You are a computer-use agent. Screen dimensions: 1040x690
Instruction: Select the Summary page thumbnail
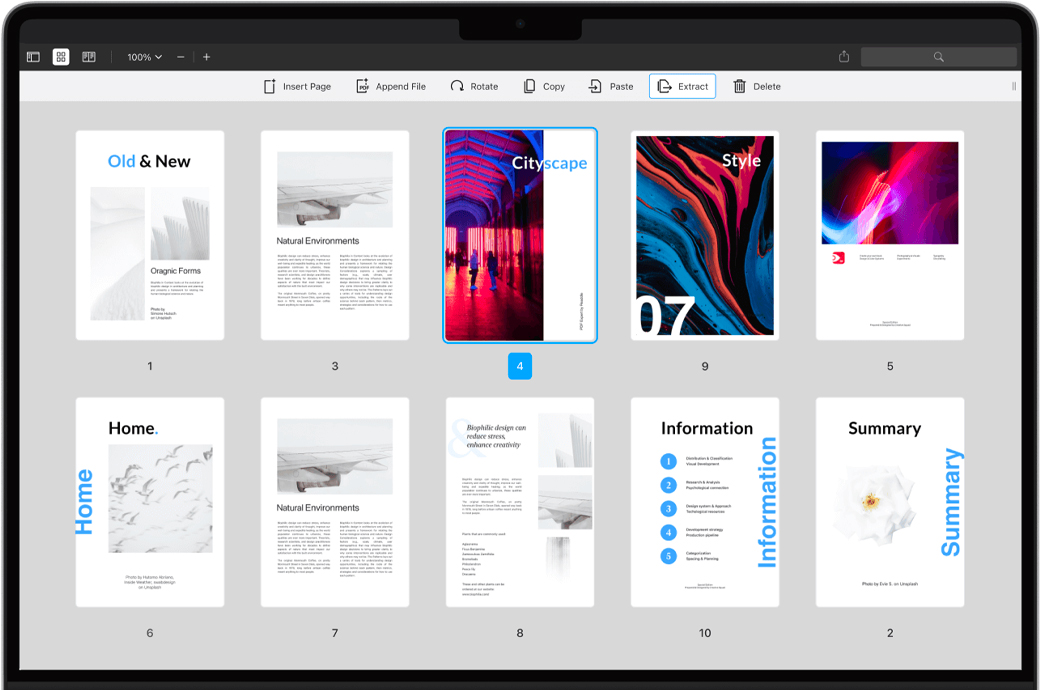coord(890,502)
